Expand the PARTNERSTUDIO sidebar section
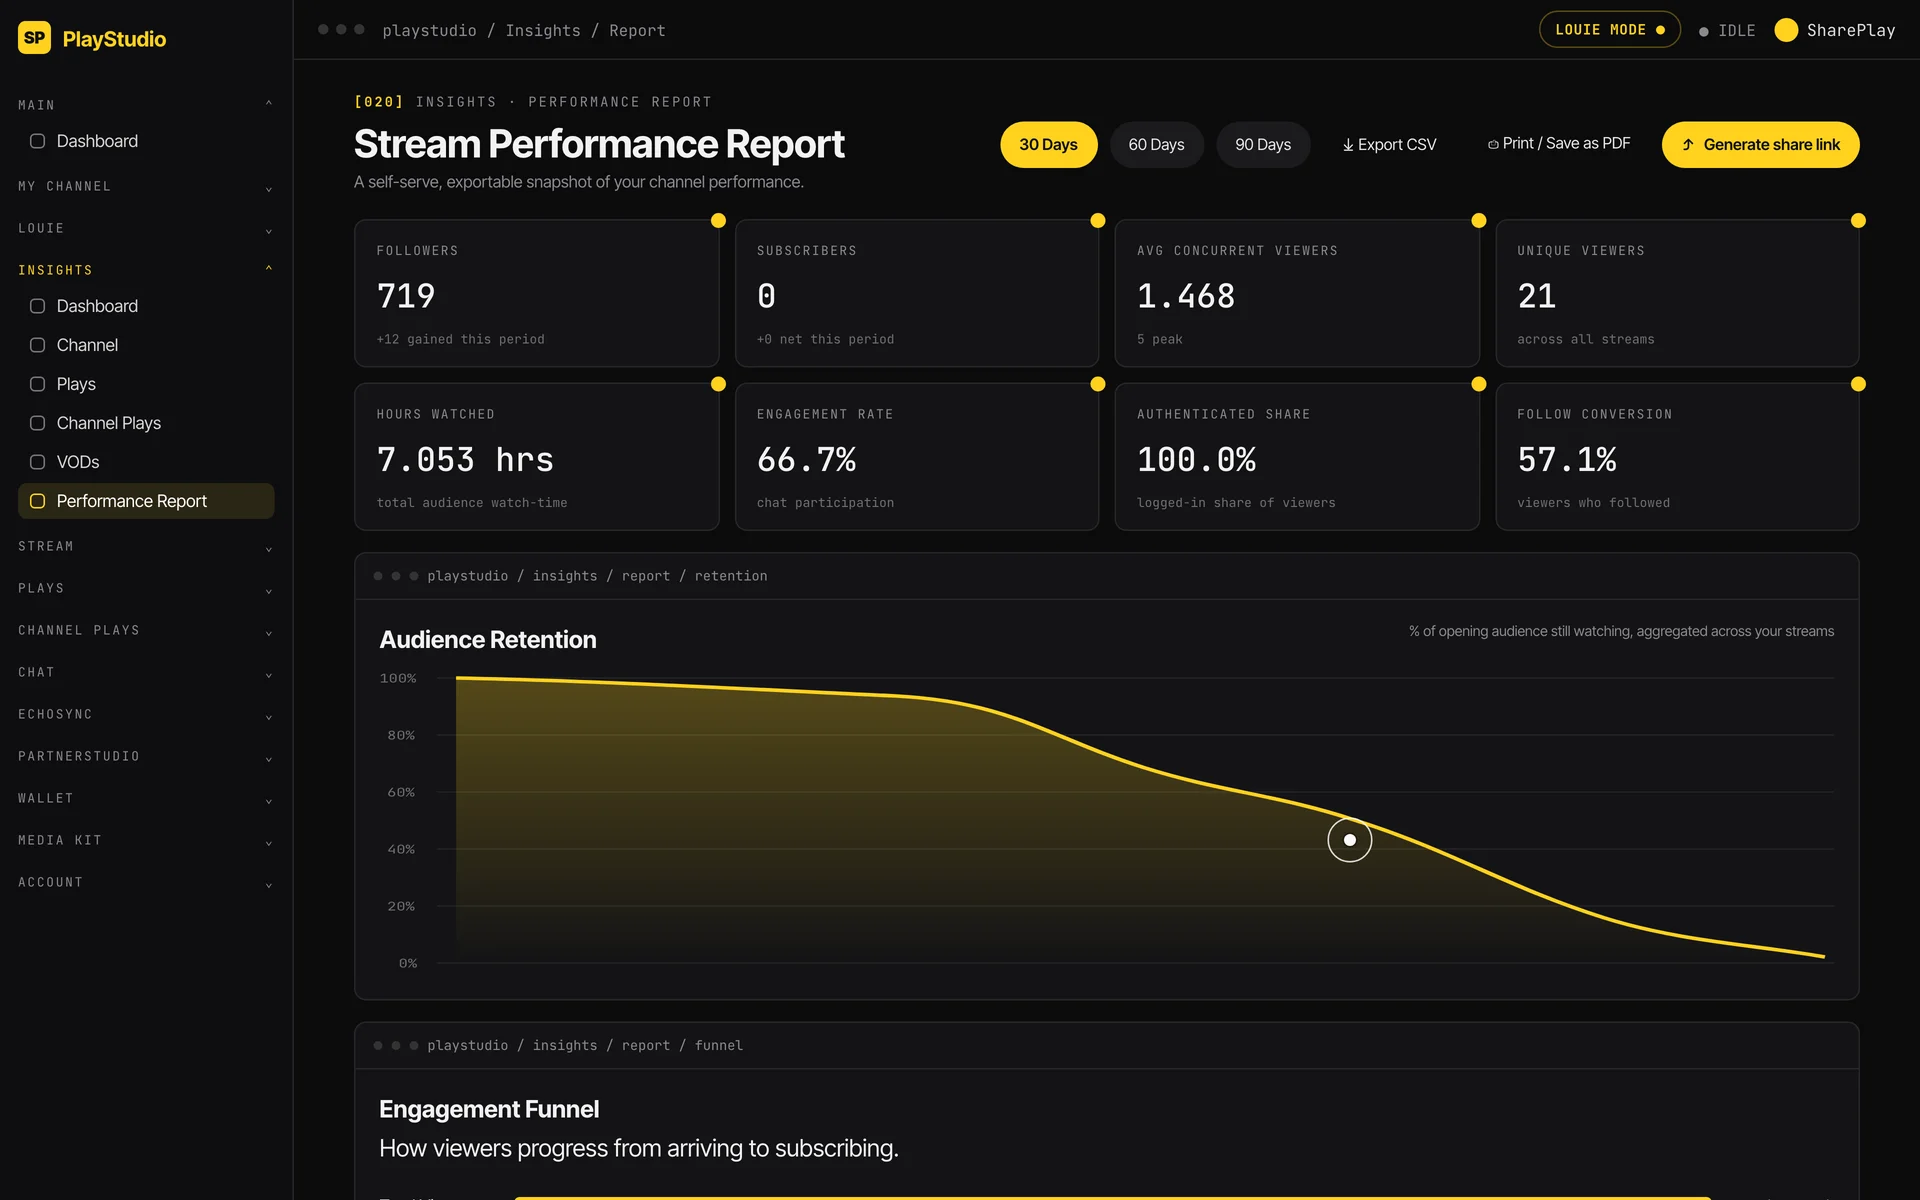Image resolution: width=1920 pixels, height=1200 pixels. 145,757
